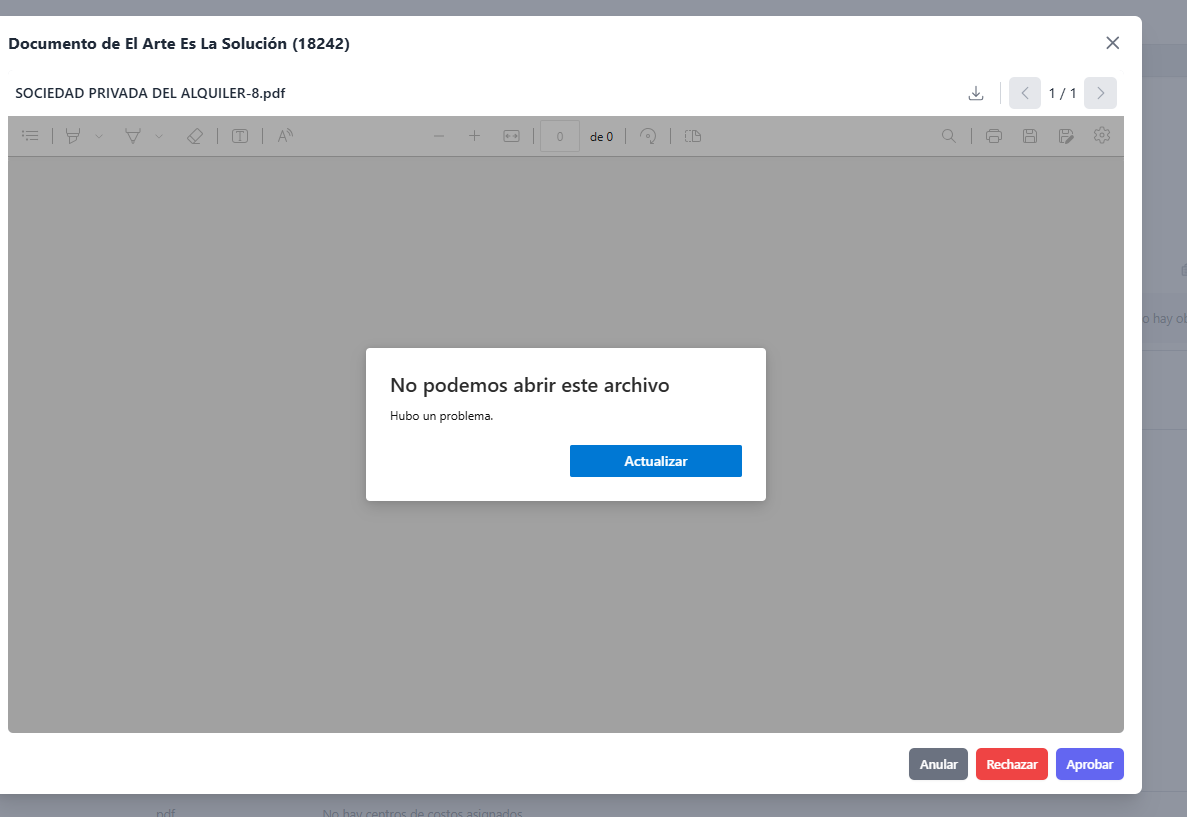Download the PDF file
This screenshot has height=817, width=1187.
point(976,93)
